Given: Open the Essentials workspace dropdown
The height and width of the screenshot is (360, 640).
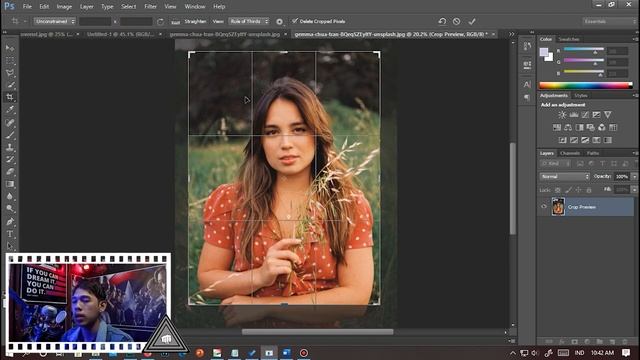Looking at the screenshot, I should click(x=609, y=21).
